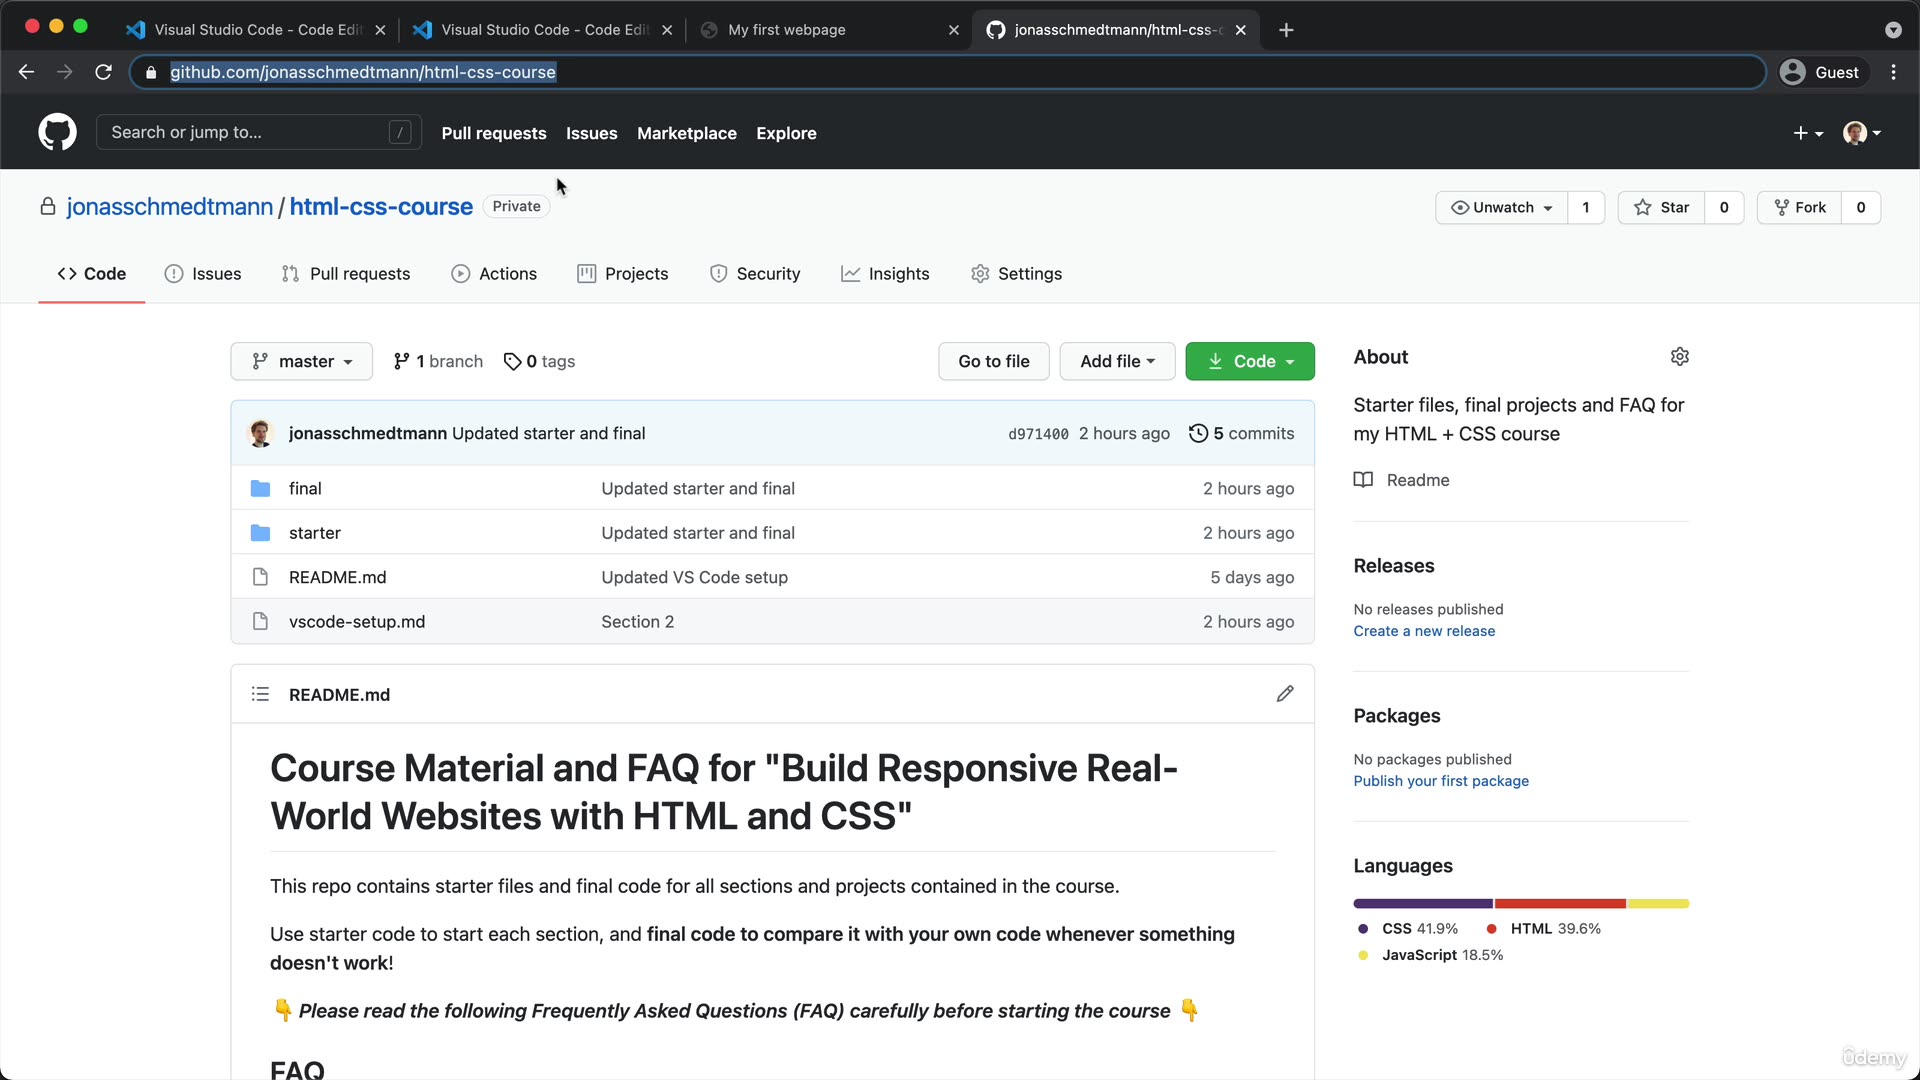Open the final folder
1920x1080 pixels.
305,488
